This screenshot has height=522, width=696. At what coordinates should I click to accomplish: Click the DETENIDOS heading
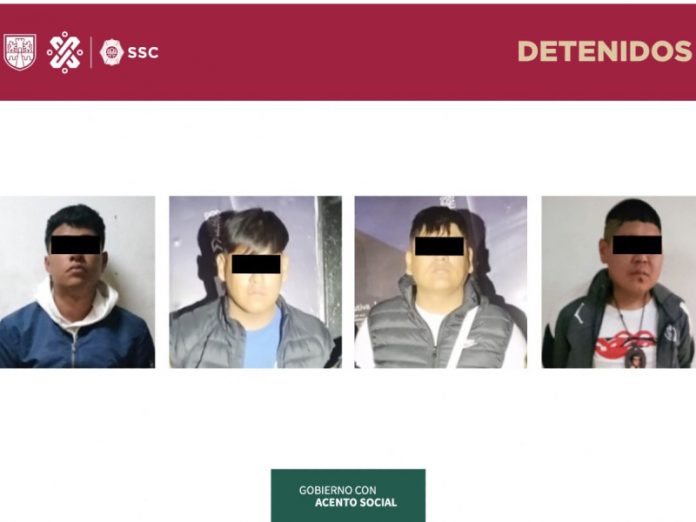click(x=605, y=51)
